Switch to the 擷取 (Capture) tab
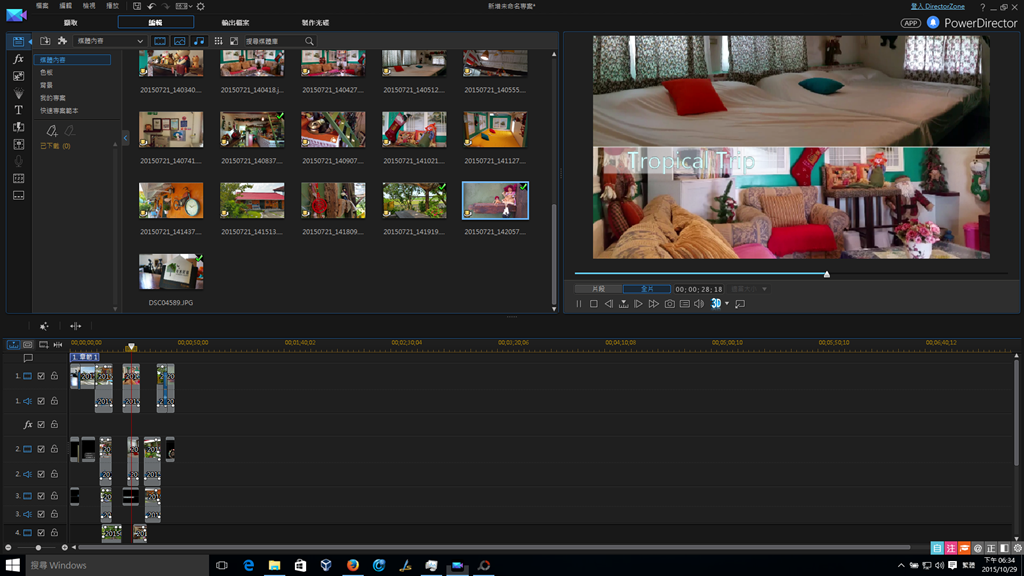 pyautogui.click(x=71, y=23)
